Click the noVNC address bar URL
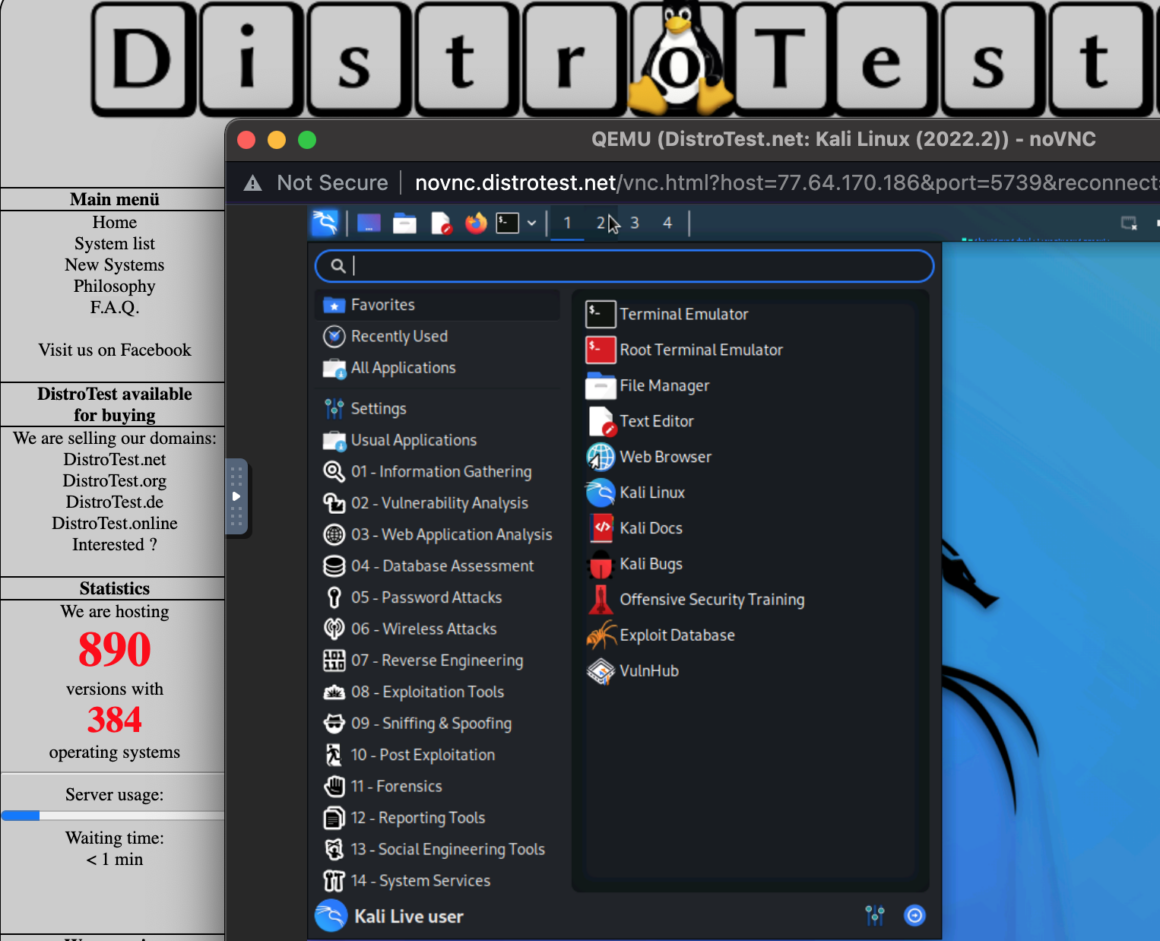1160x941 pixels. click(x=787, y=183)
